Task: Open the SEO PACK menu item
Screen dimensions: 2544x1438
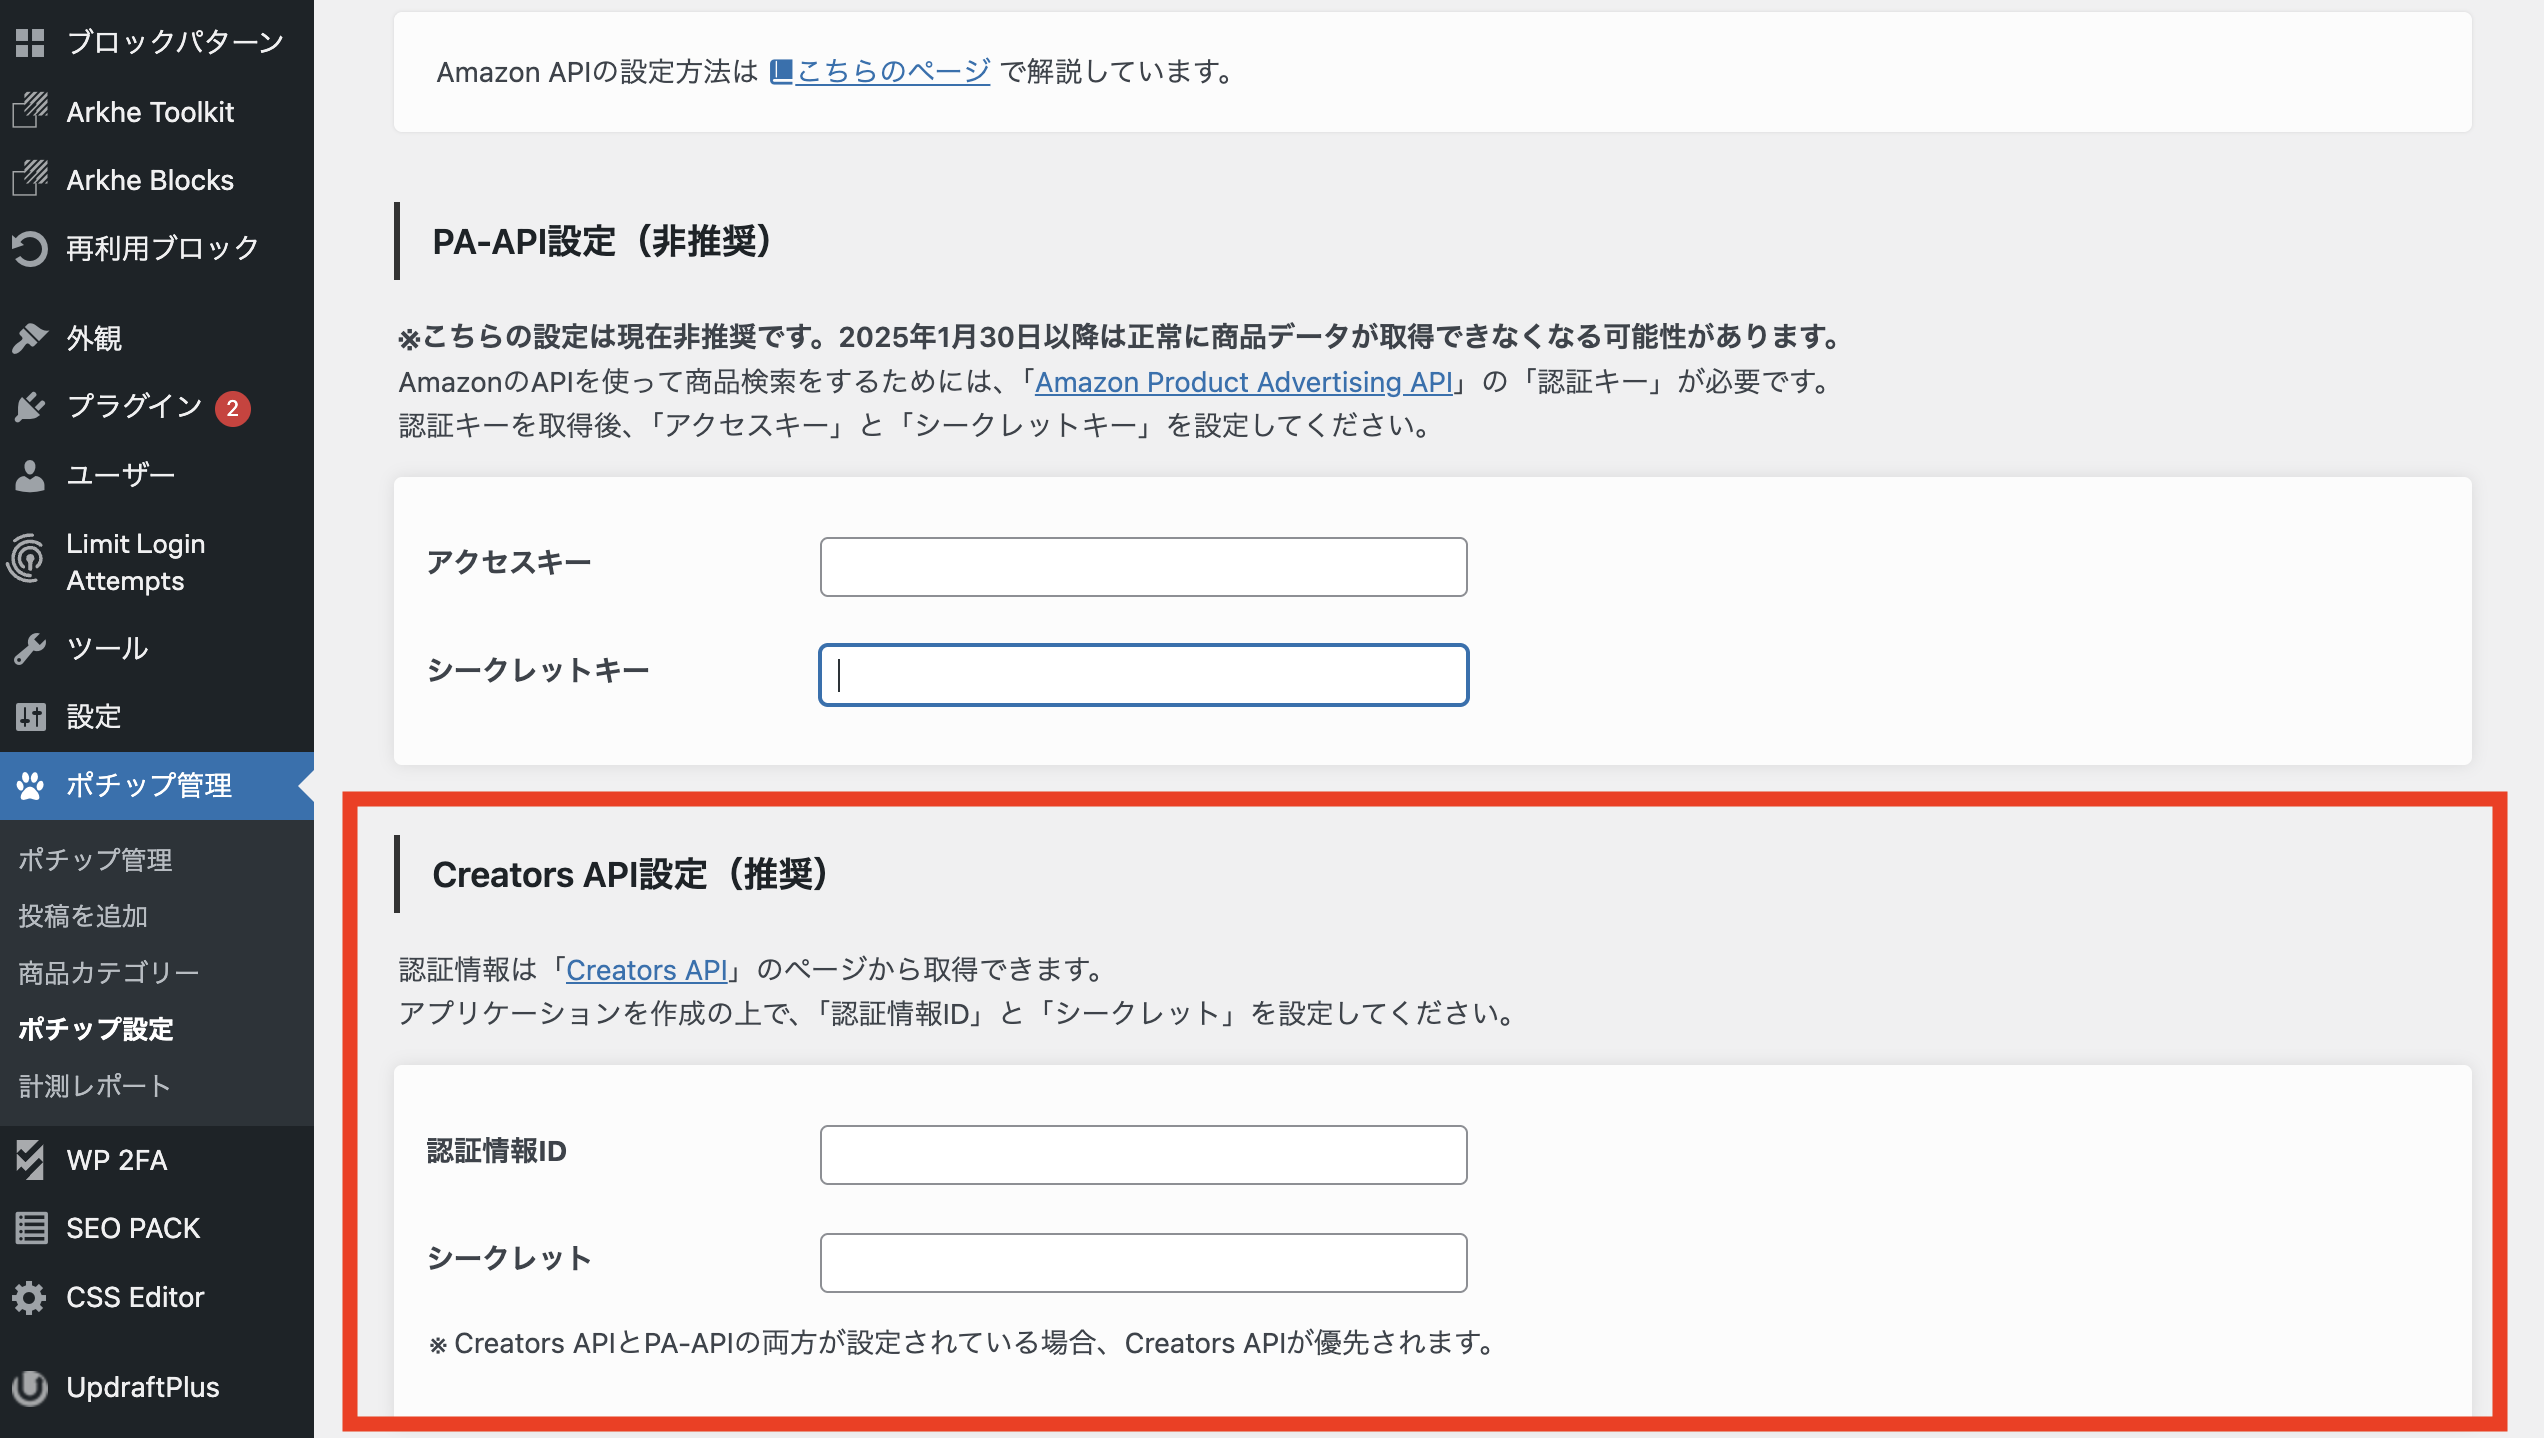Action: [x=133, y=1228]
